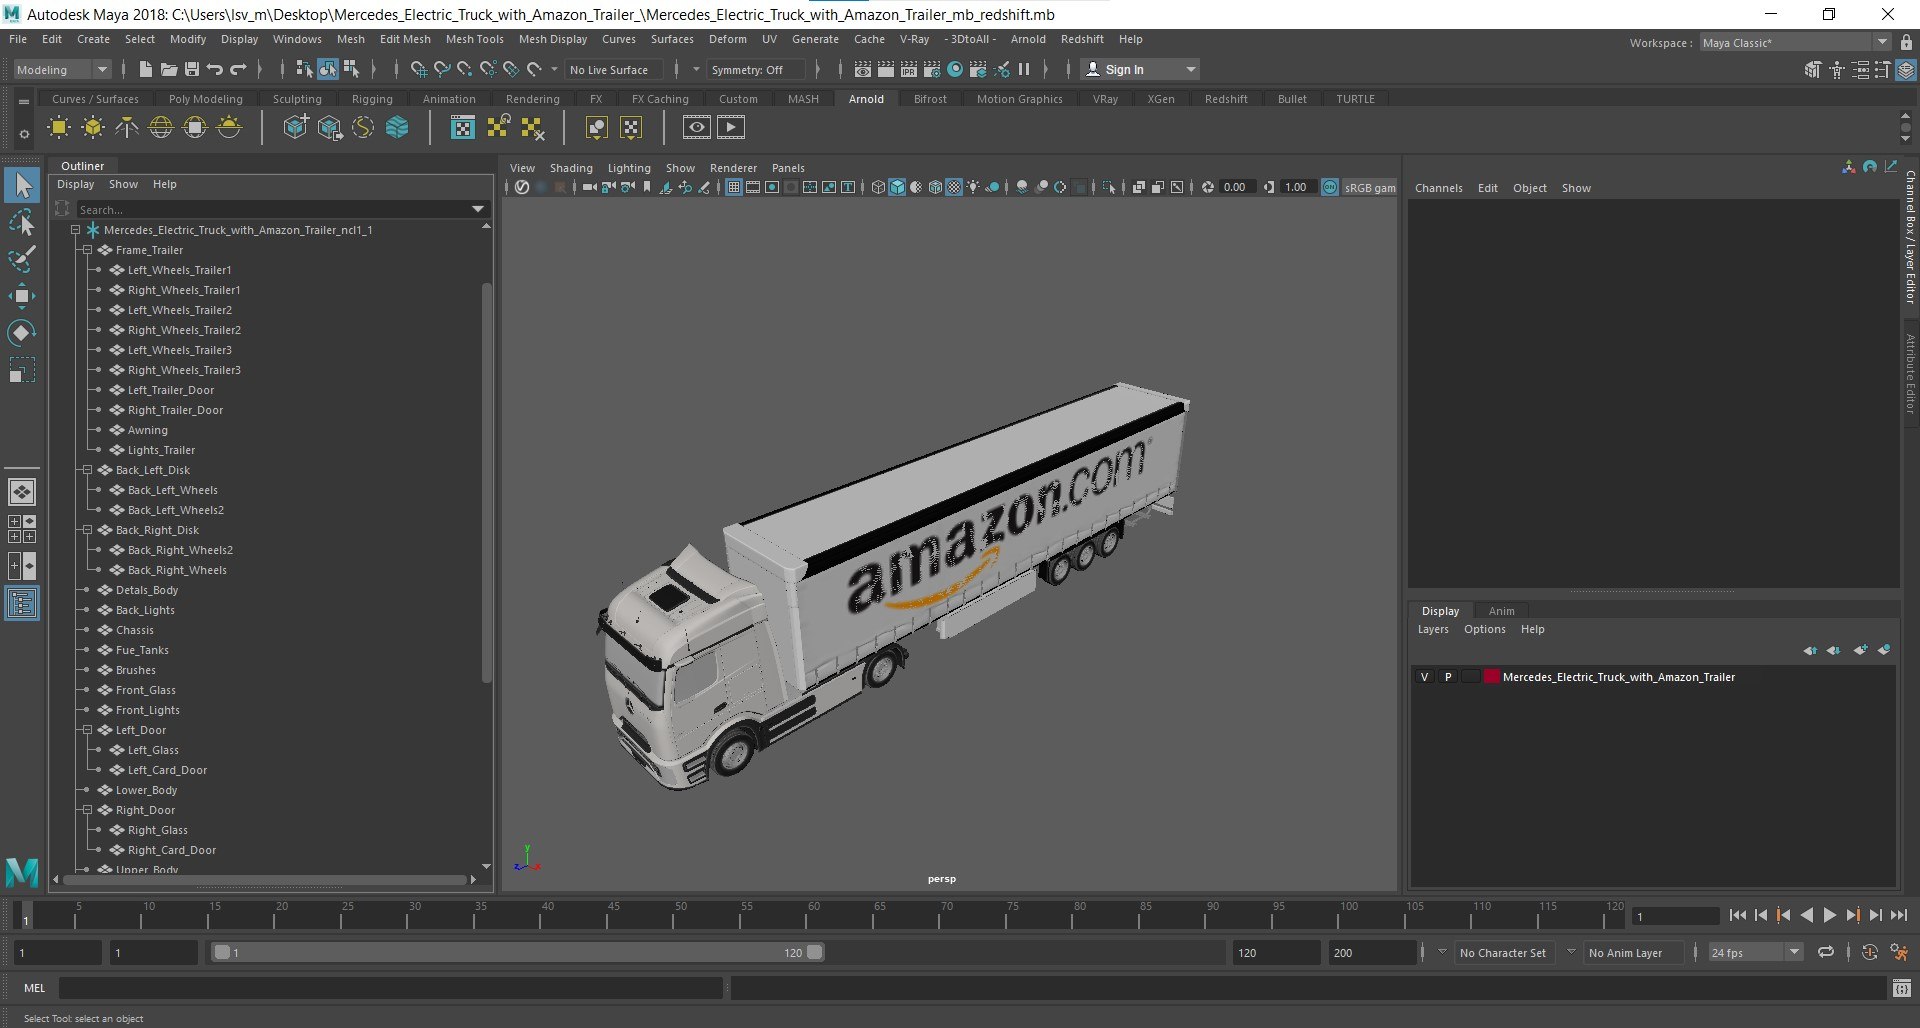
Task: Save the scene with the disk icon
Action: coord(192,69)
